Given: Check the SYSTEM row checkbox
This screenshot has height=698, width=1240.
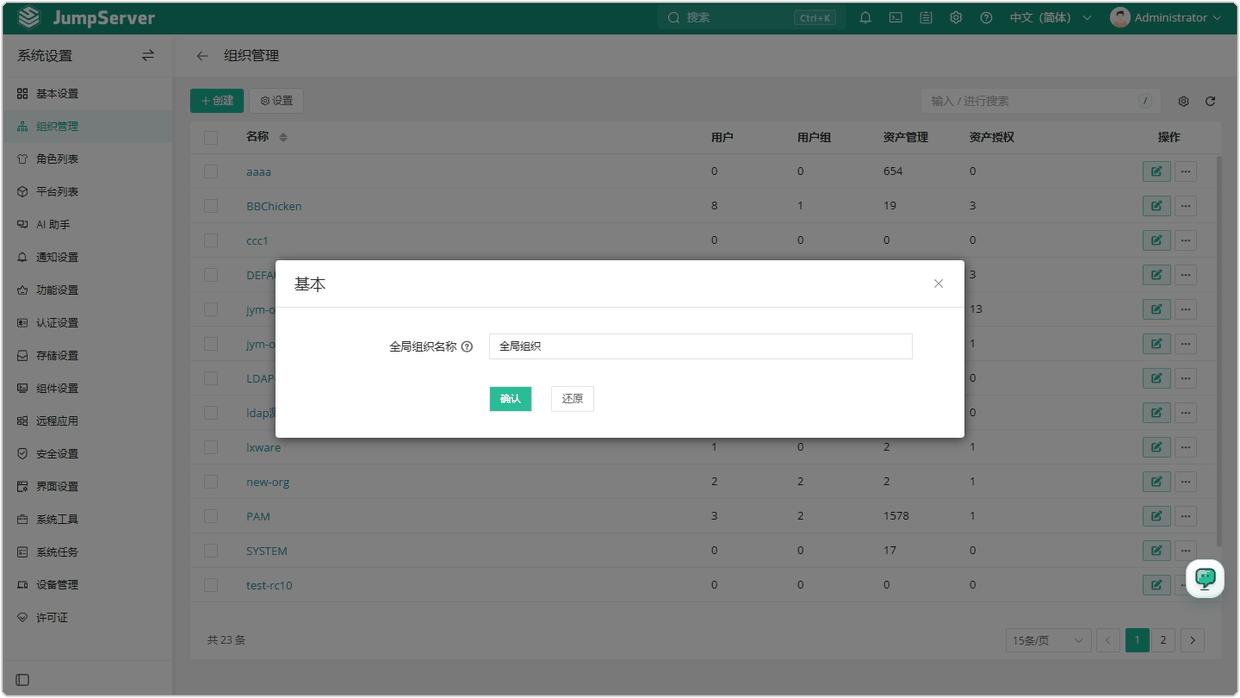Looking at the screenshot, I should [211, 551].
